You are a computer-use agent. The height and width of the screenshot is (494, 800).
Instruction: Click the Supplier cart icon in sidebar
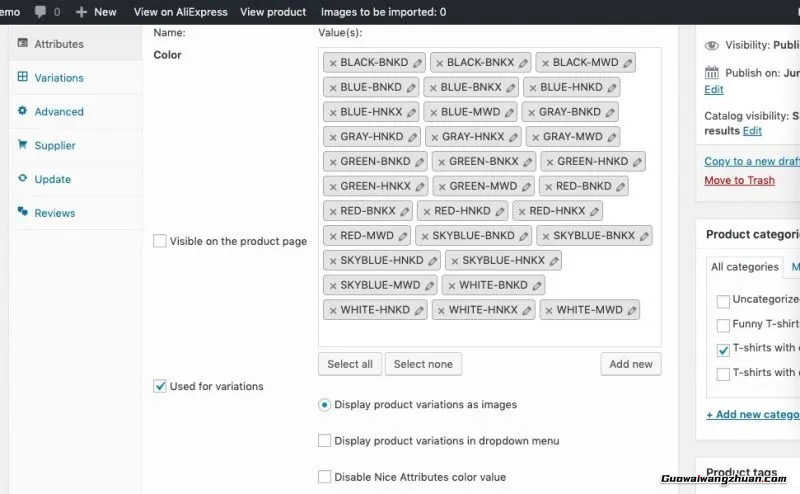click(x=23, y=145)
